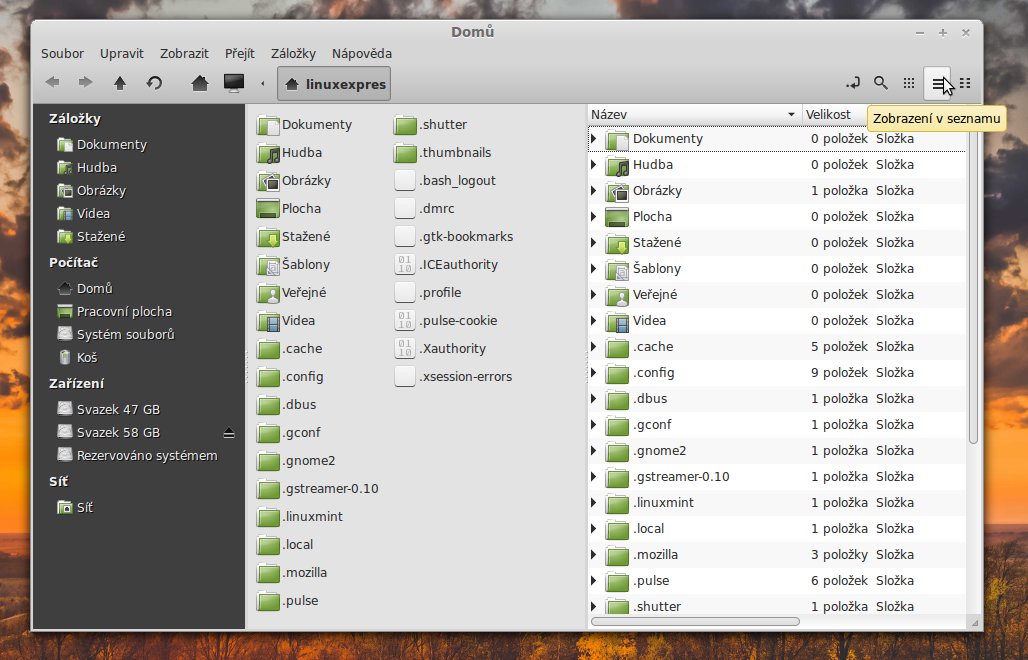Viewport: 1028px width, 660px height.
Task: Open Pracovní plocha in sidebar
Action: point(115,311)
